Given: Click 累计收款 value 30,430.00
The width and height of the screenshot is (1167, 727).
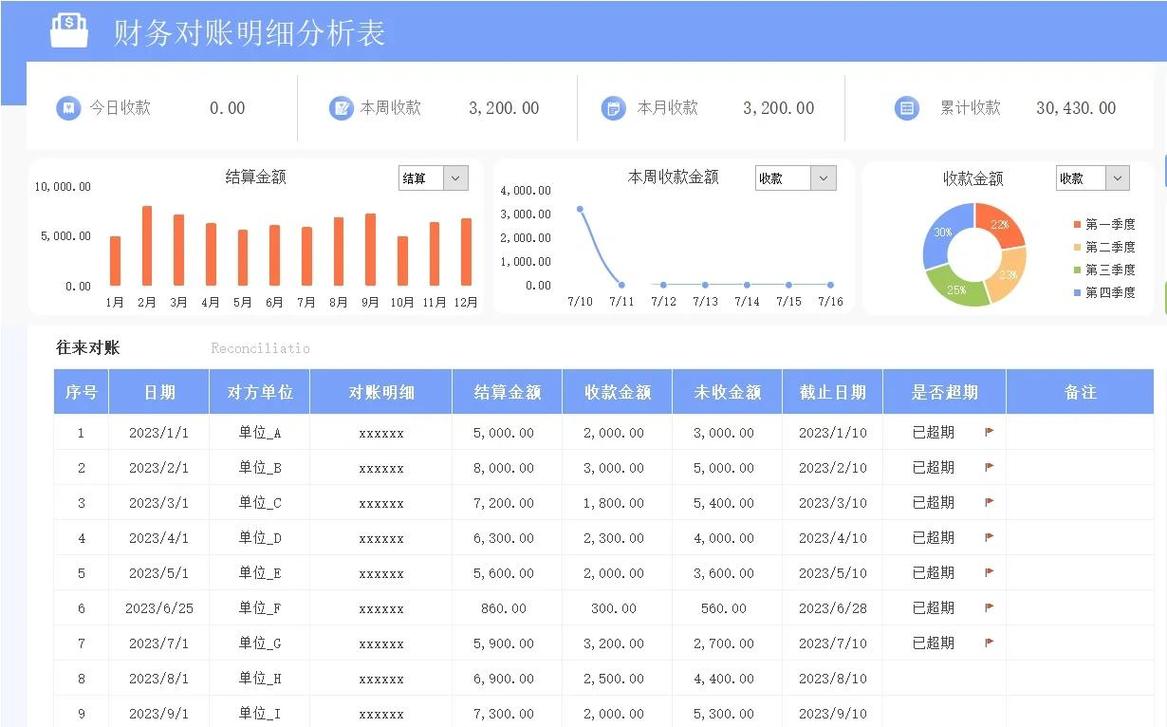Looking at the screenshot, I should tap(1075, 108).
